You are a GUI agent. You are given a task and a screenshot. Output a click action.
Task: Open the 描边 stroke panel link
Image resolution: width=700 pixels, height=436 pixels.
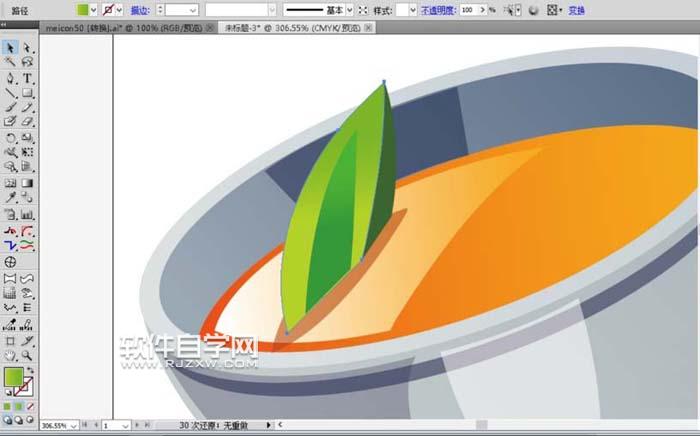(140, 10)
